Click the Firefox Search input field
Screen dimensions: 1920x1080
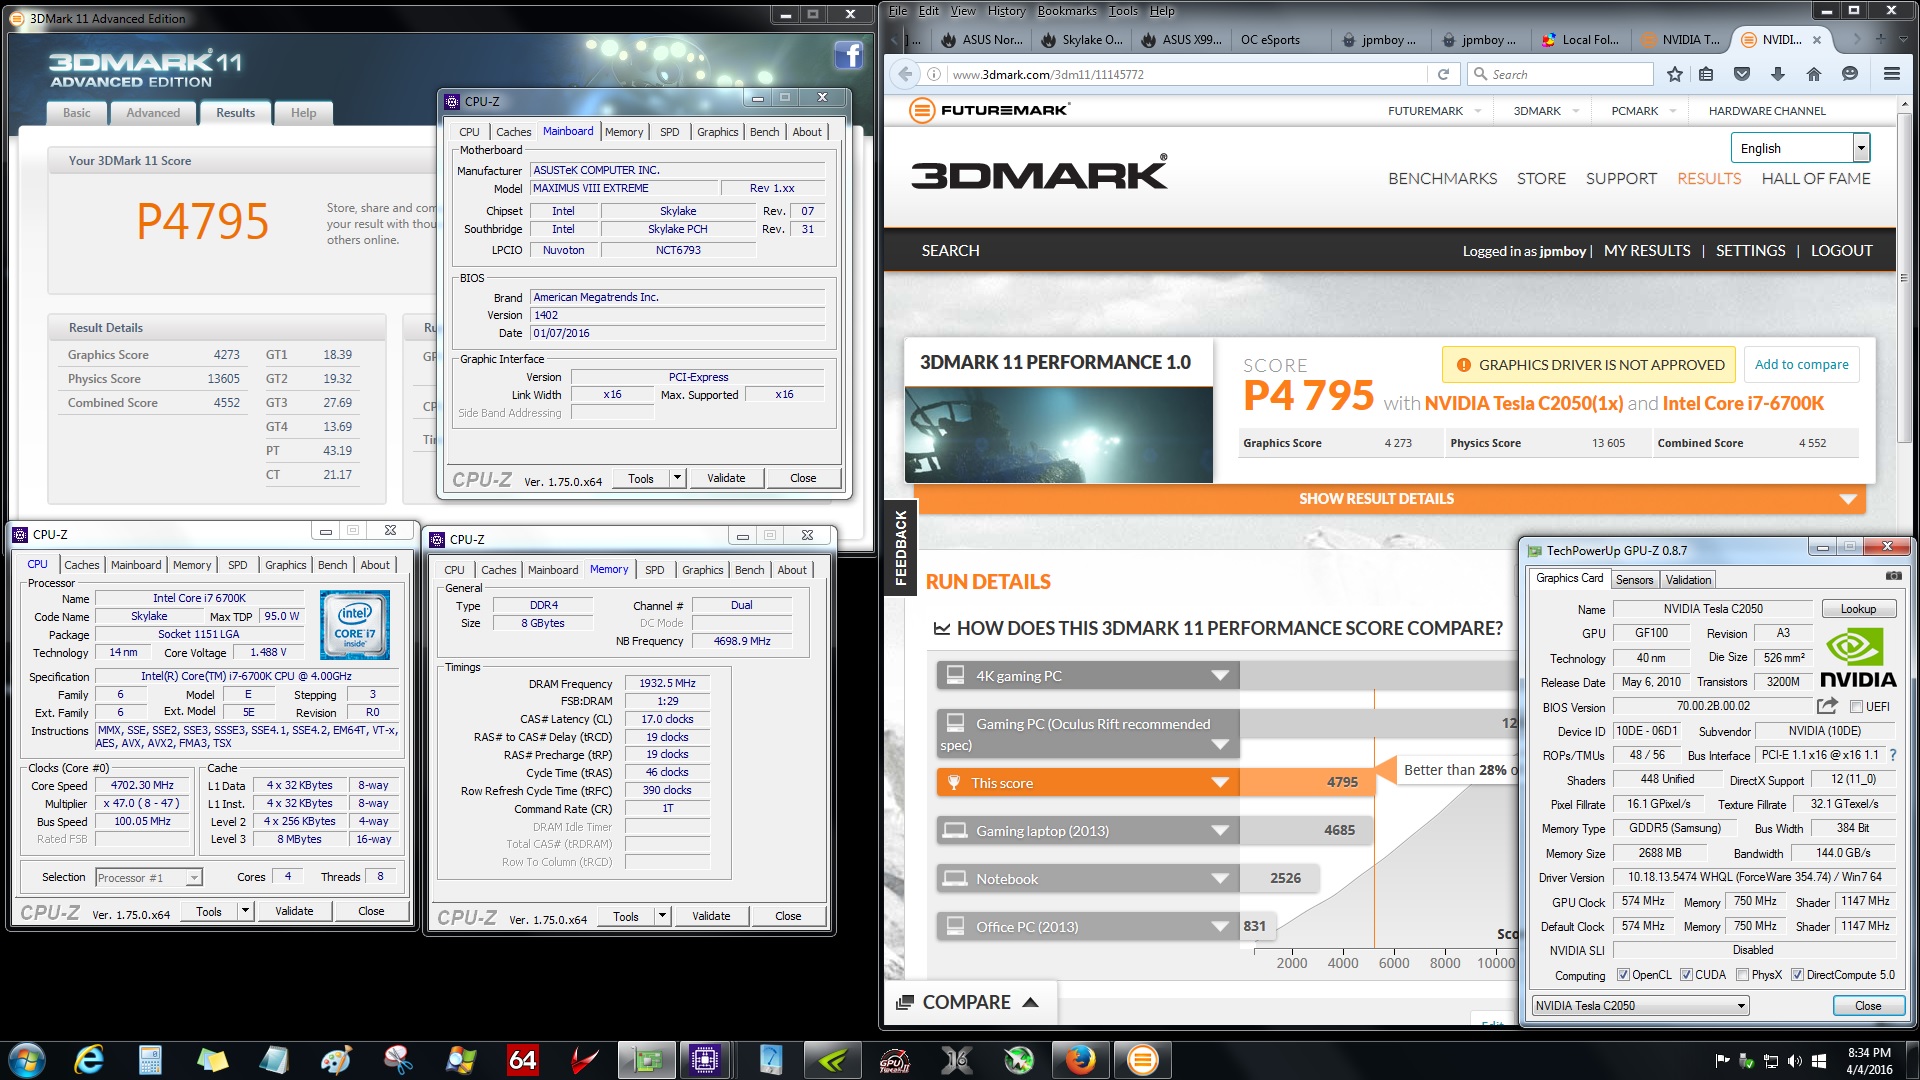(1560, 74)
